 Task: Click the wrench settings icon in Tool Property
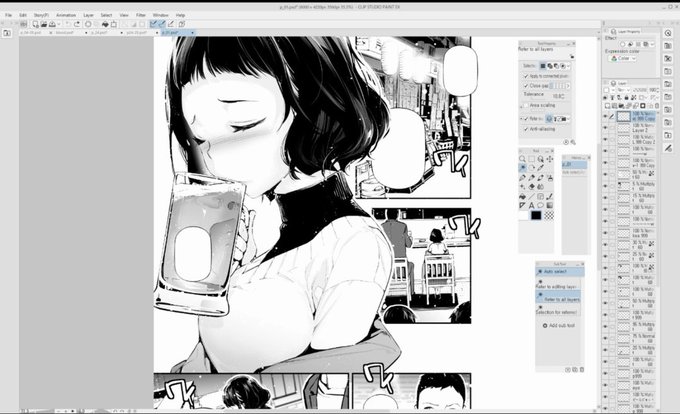click(x=573, y=142)
